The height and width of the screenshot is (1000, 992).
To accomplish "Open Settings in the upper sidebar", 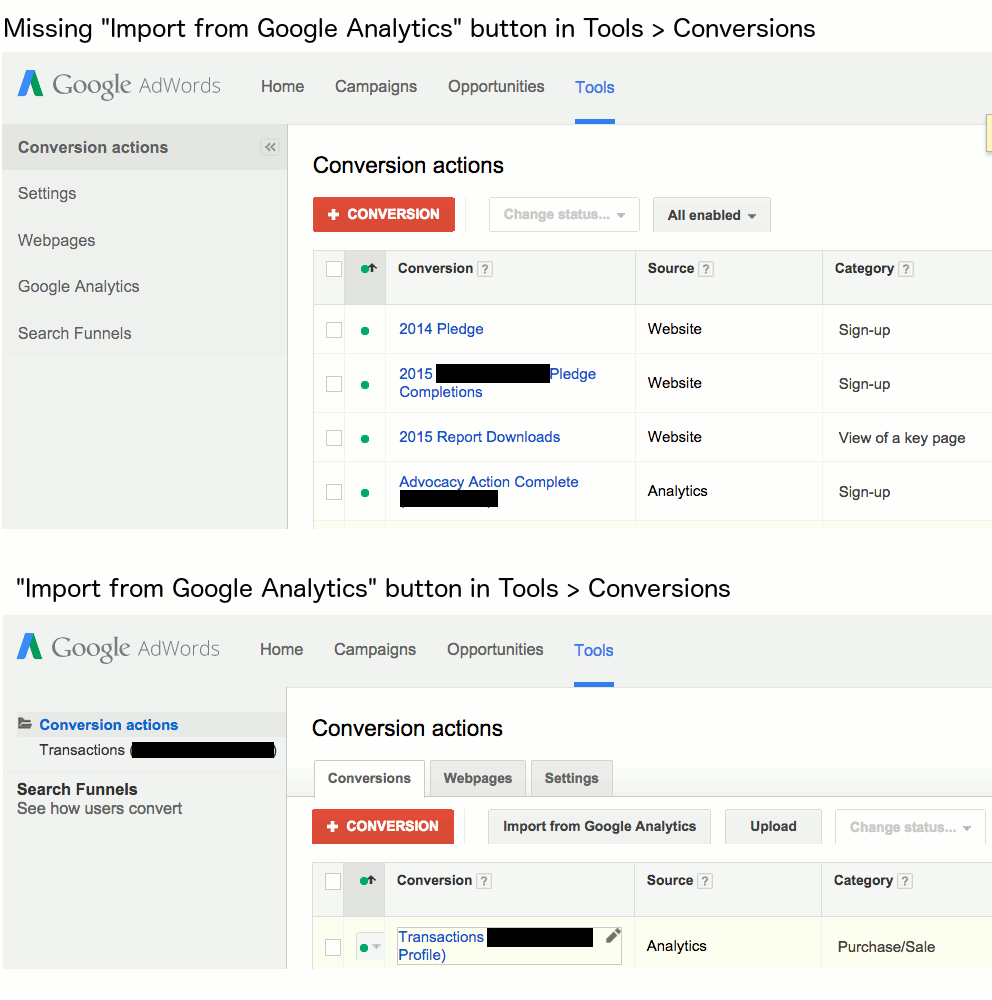I will click(x=47, y=193).
